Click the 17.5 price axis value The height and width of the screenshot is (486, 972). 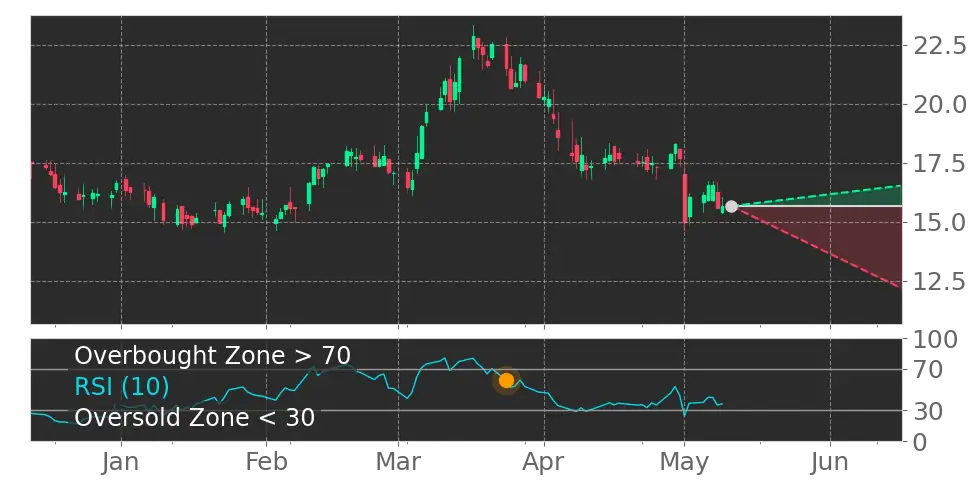939,164
